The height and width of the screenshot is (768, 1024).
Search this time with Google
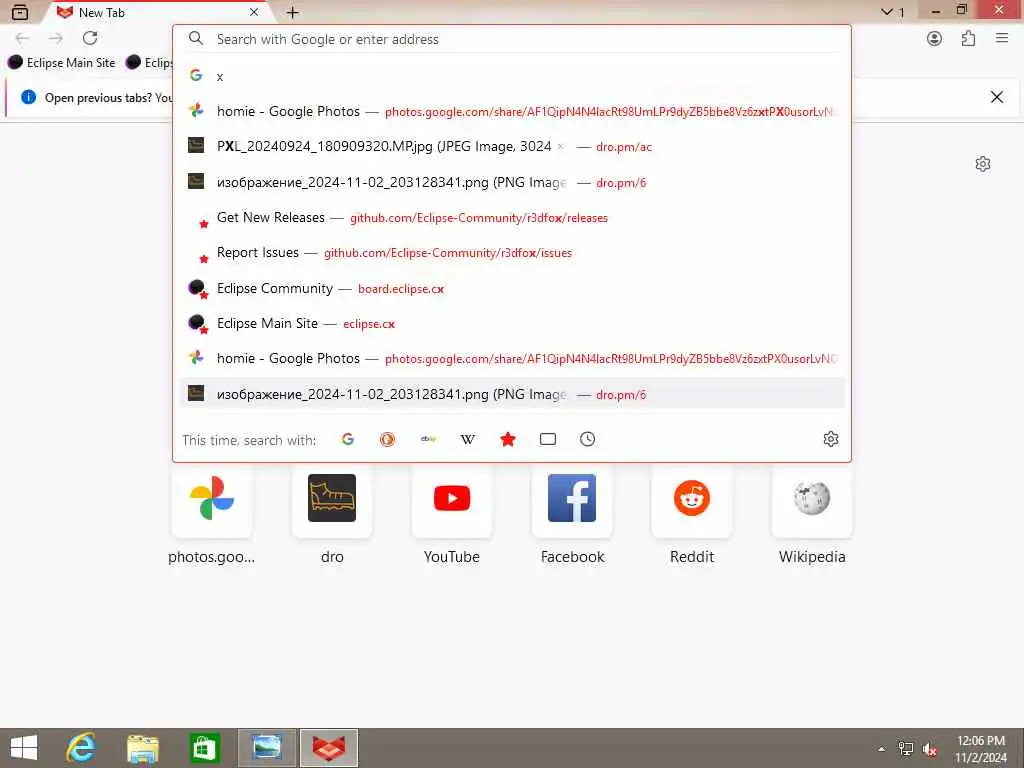(347, 440)
